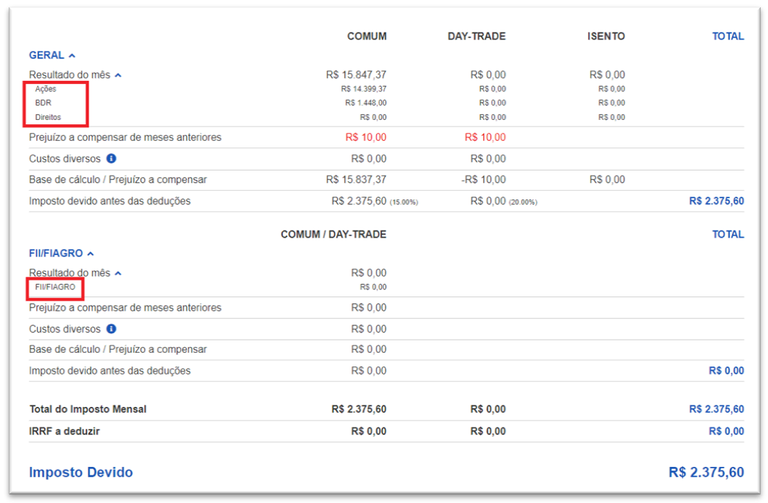Click the TOTAL header above GERAL
768x503 pixels.
point(728,36)
